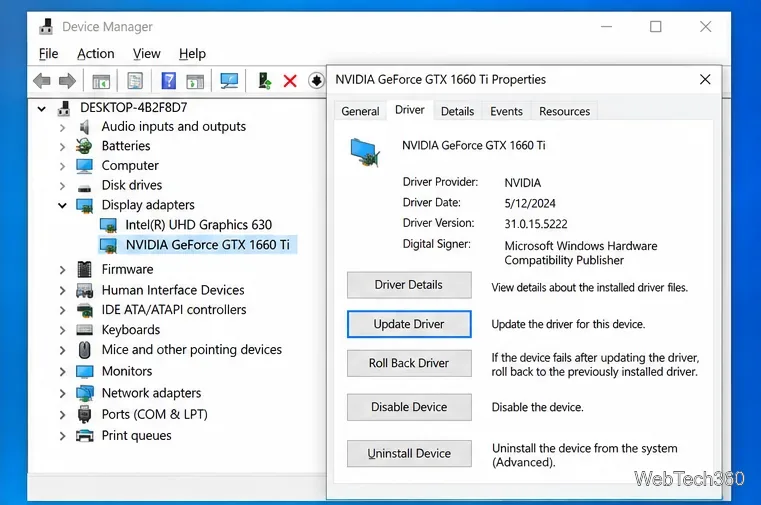Screen dimensions: 761x505
Task: Click the display adapter icon in Properties dialog
Action: coord(364,153)
